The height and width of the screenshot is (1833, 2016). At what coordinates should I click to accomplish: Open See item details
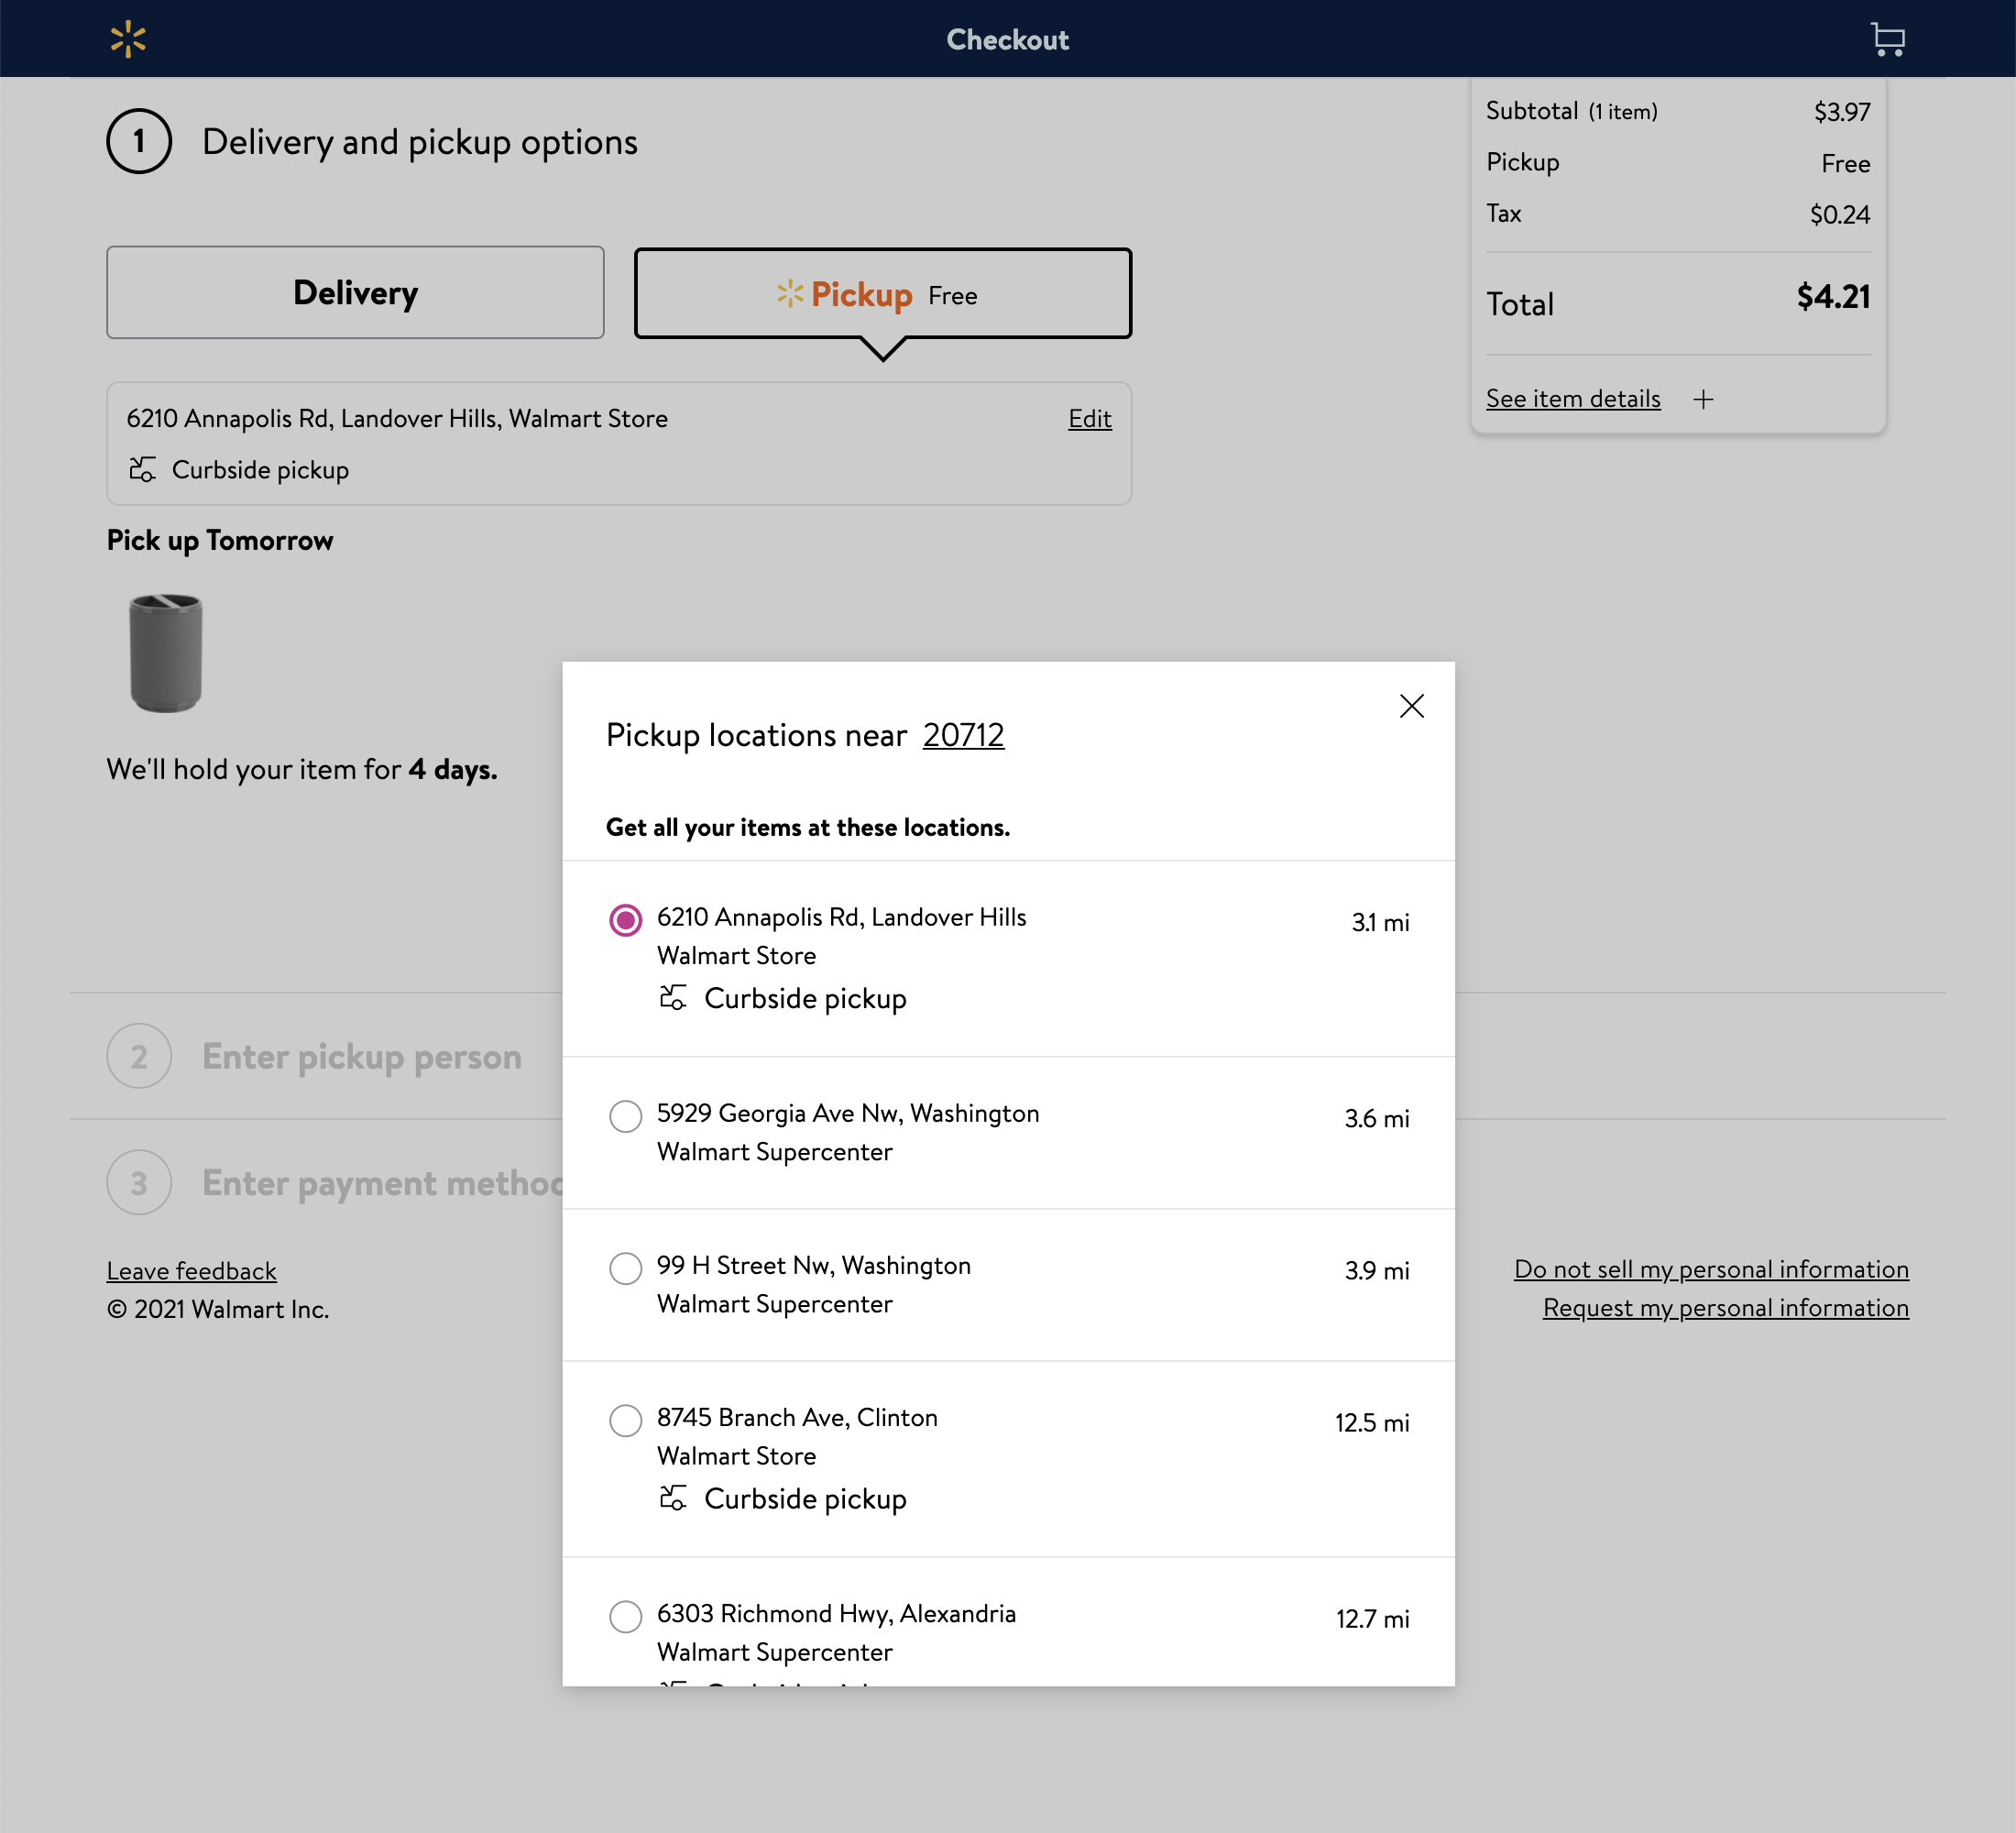coord(1572,398)
